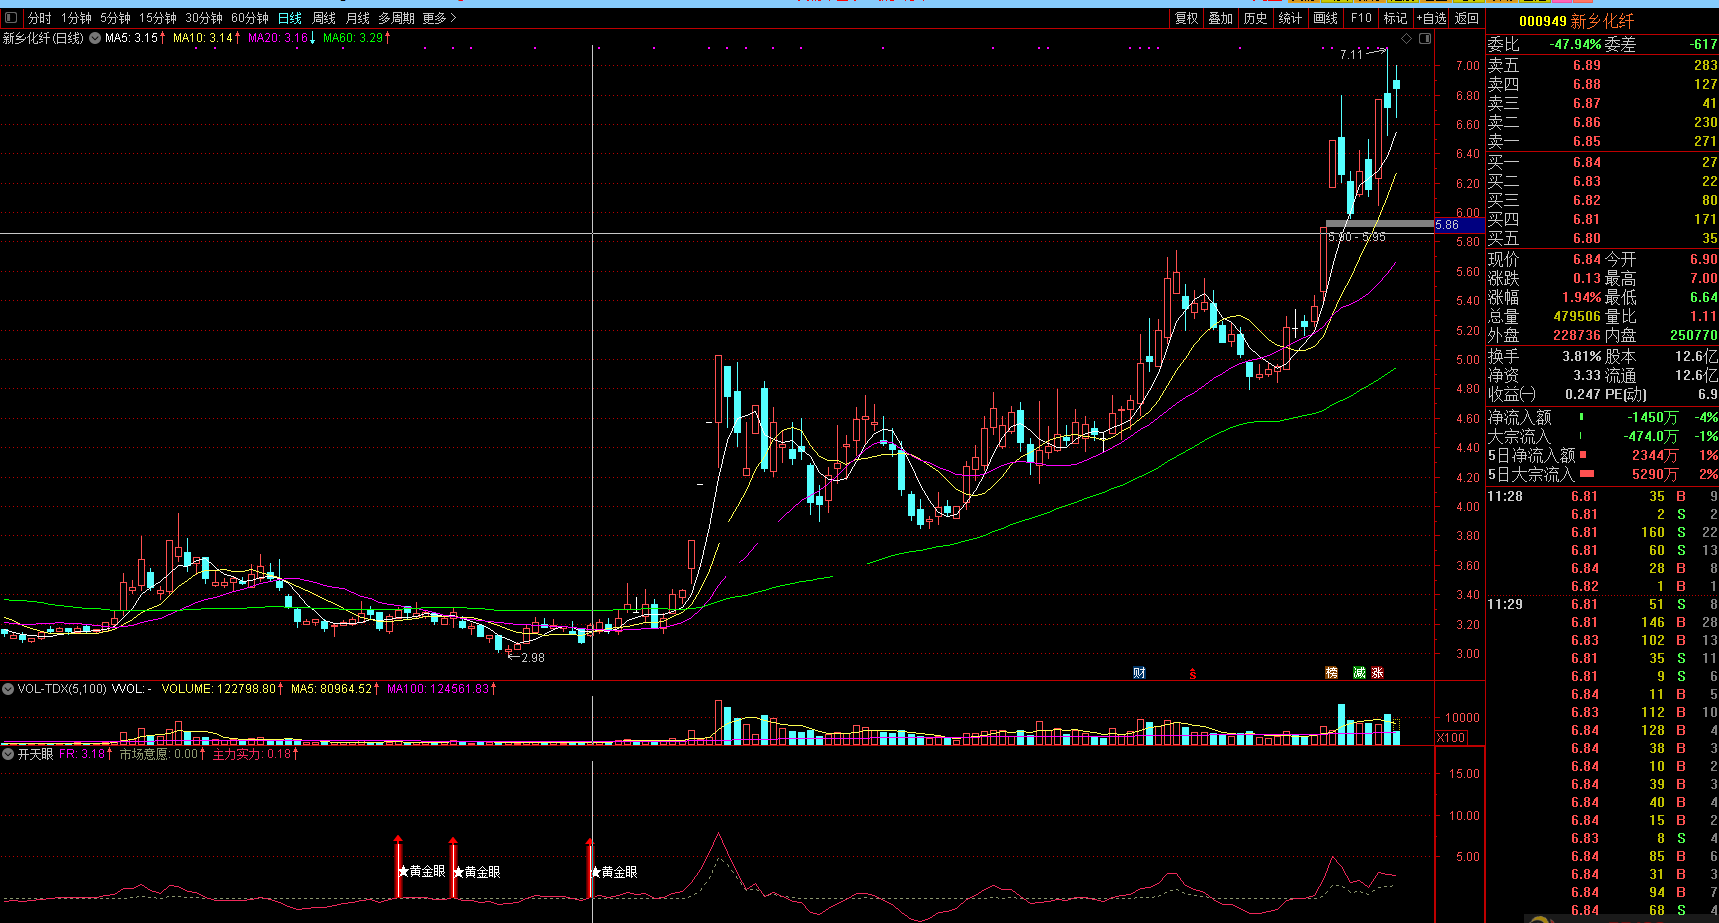The height and width of the screenshot is (923, 1719).
Task: Switch to 分时 intraday view
Action: 40,18
